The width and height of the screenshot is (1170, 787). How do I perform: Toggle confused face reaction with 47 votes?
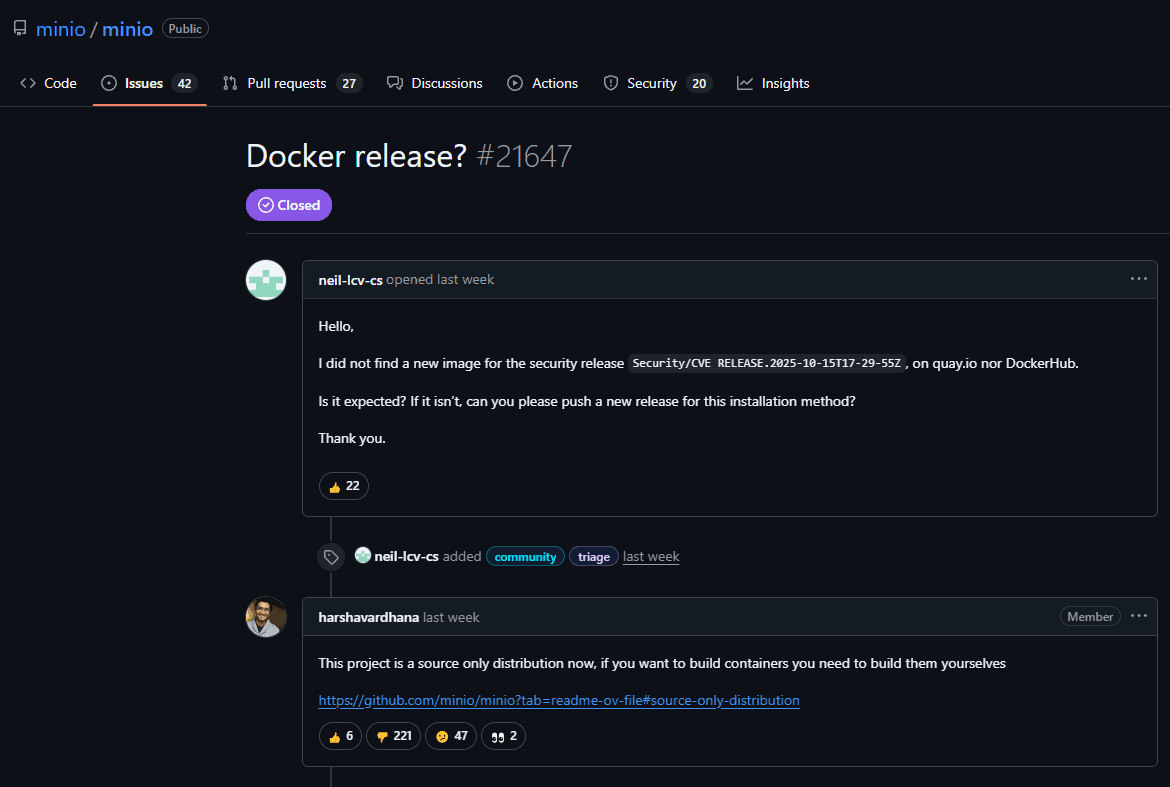pyautogui.click(x=450, y=736)
